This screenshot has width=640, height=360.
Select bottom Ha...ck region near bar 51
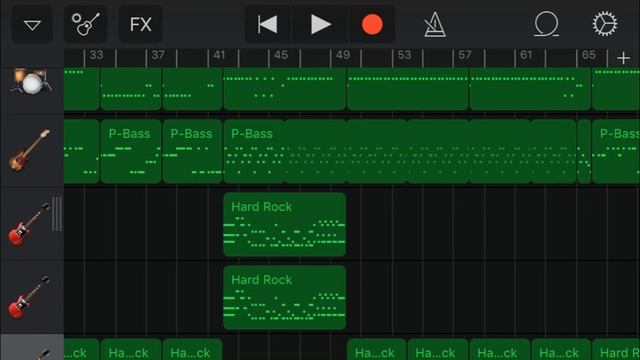coord(376,350)
